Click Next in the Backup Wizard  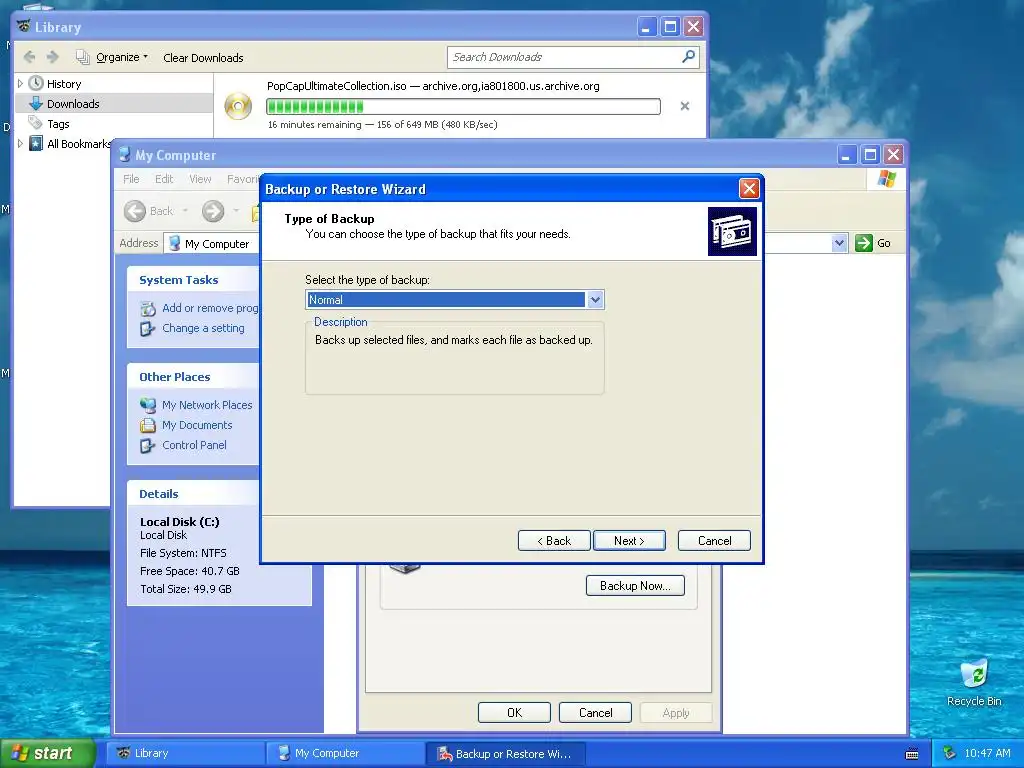point(630,541)
